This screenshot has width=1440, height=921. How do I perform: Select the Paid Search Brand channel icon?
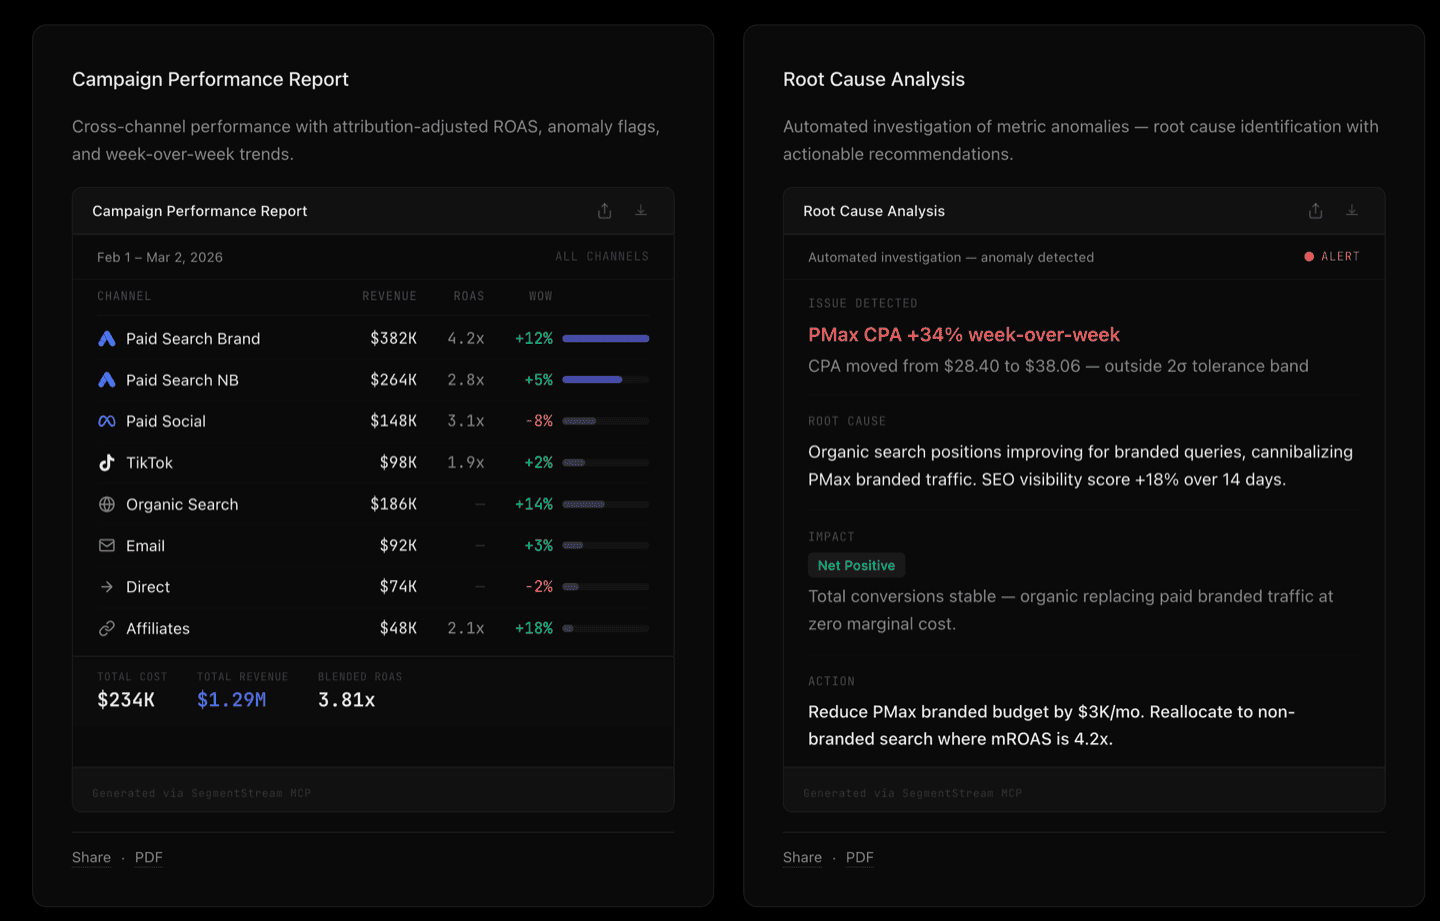tap(107, 338)
